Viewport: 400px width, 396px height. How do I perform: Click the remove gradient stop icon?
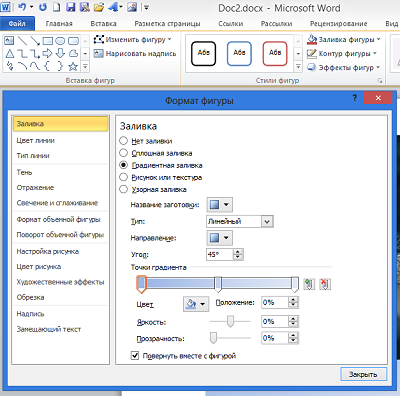(325, 284)
